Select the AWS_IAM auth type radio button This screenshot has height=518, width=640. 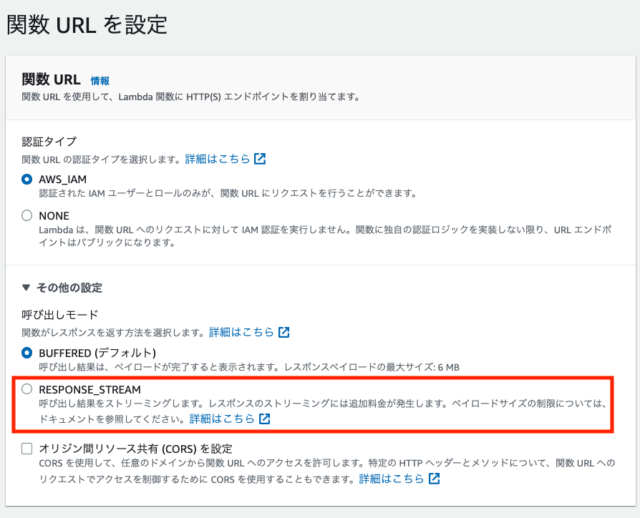(27, 179)
